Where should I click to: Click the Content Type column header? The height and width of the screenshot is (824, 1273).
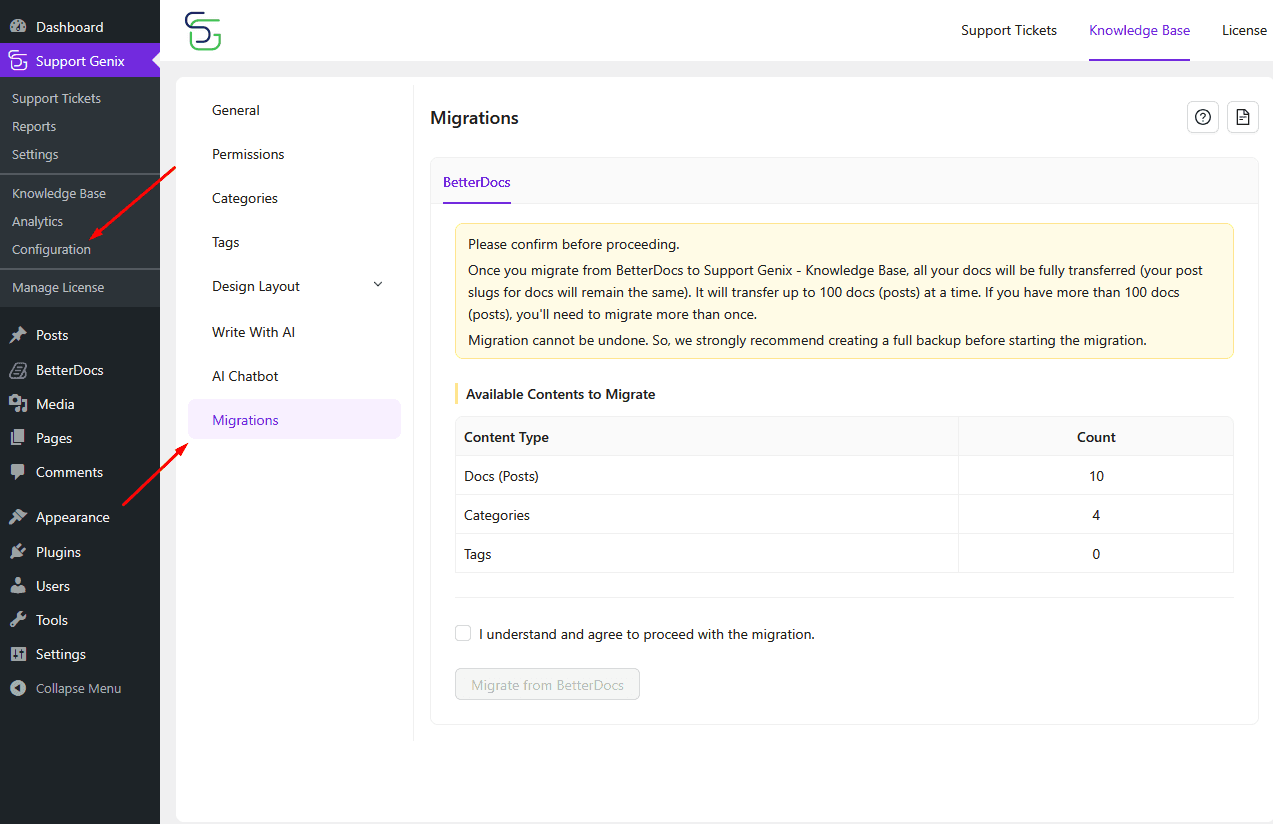point(707,437)
